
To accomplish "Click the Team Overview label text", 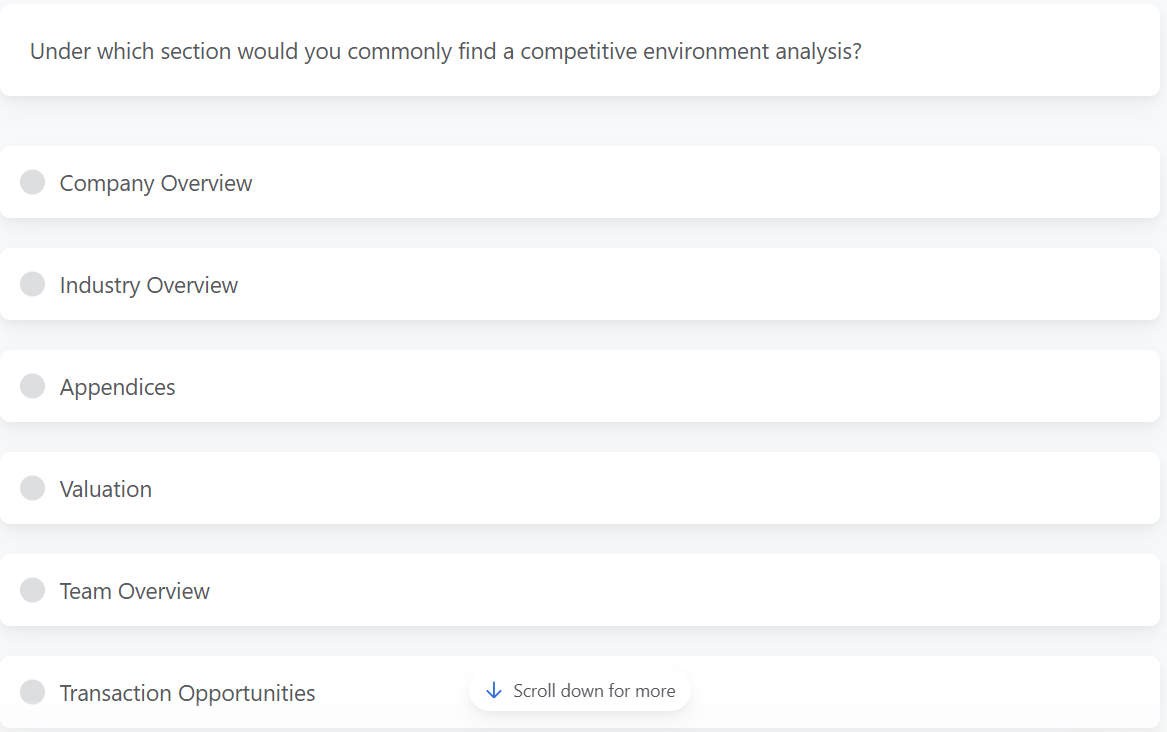I will tap(134, 590).
